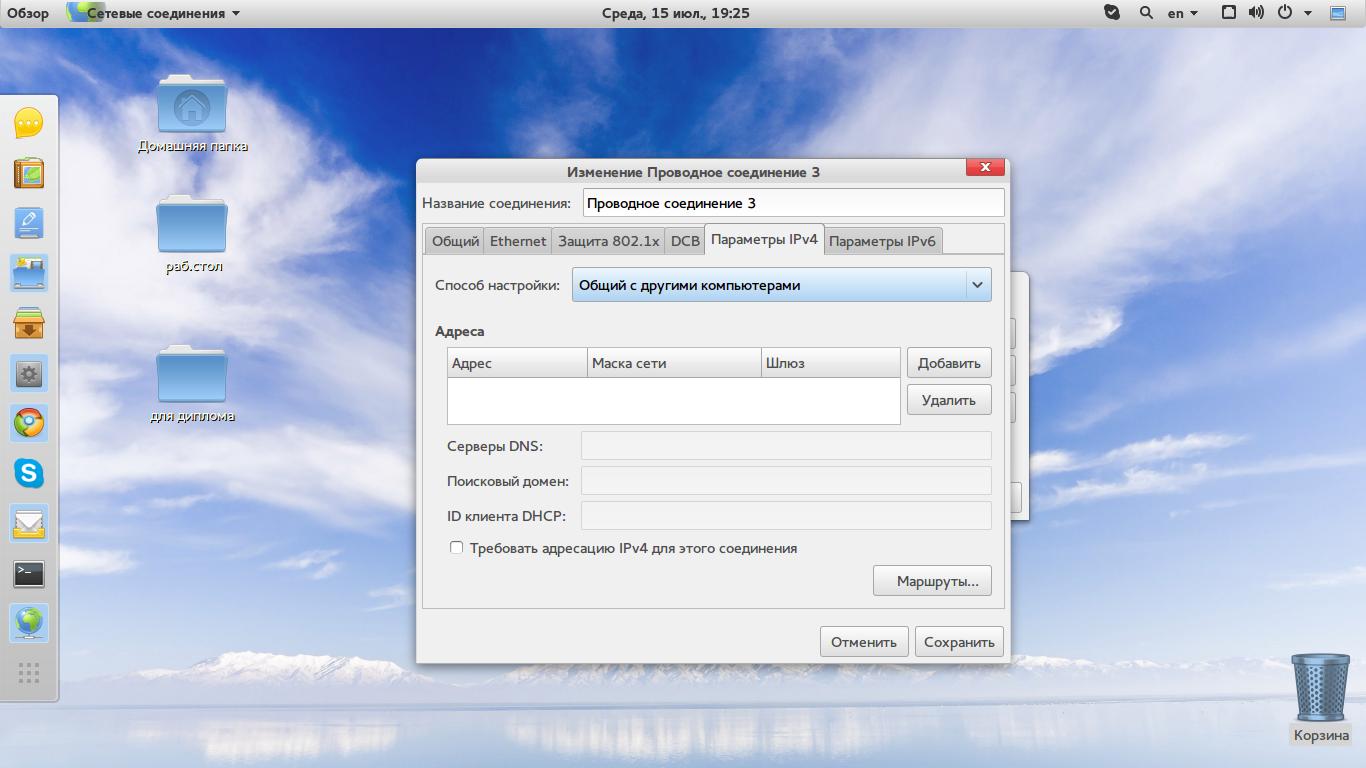This screenshot has height=768, width=1366.
Task: Click the Skype status tray icon
Action: (x=1112, y=13)
